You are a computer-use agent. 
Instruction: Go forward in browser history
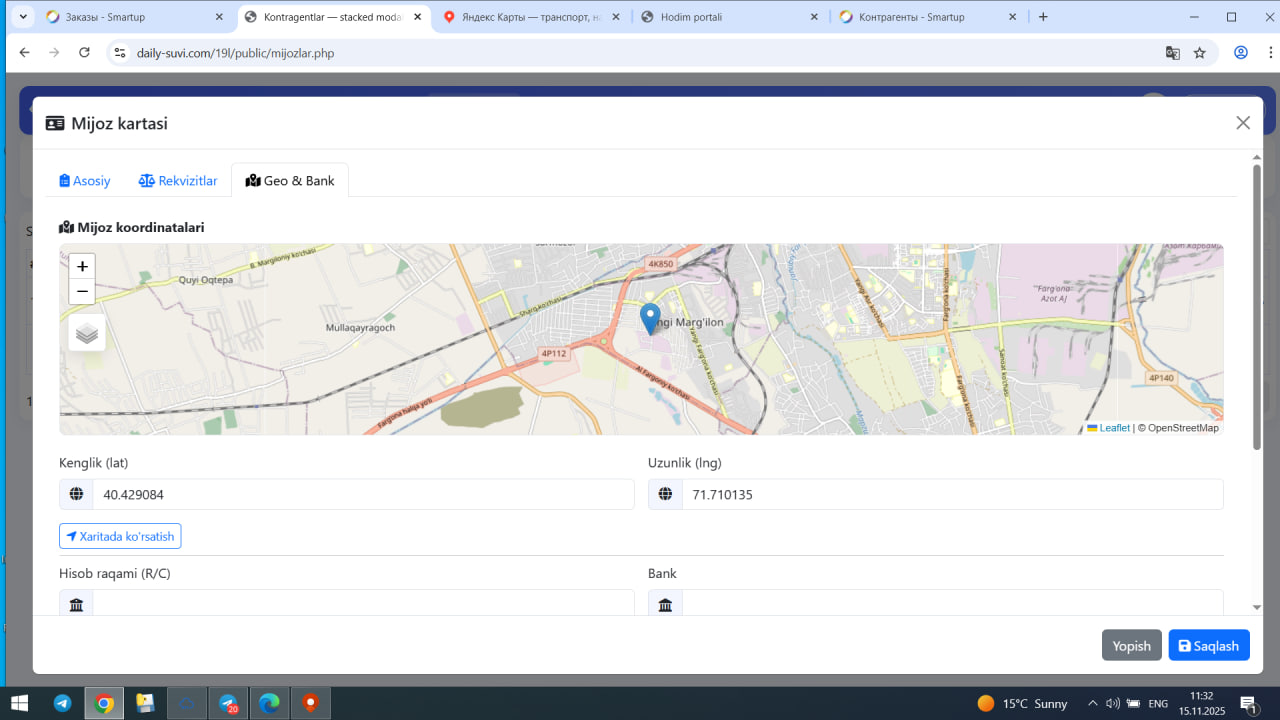54,53
